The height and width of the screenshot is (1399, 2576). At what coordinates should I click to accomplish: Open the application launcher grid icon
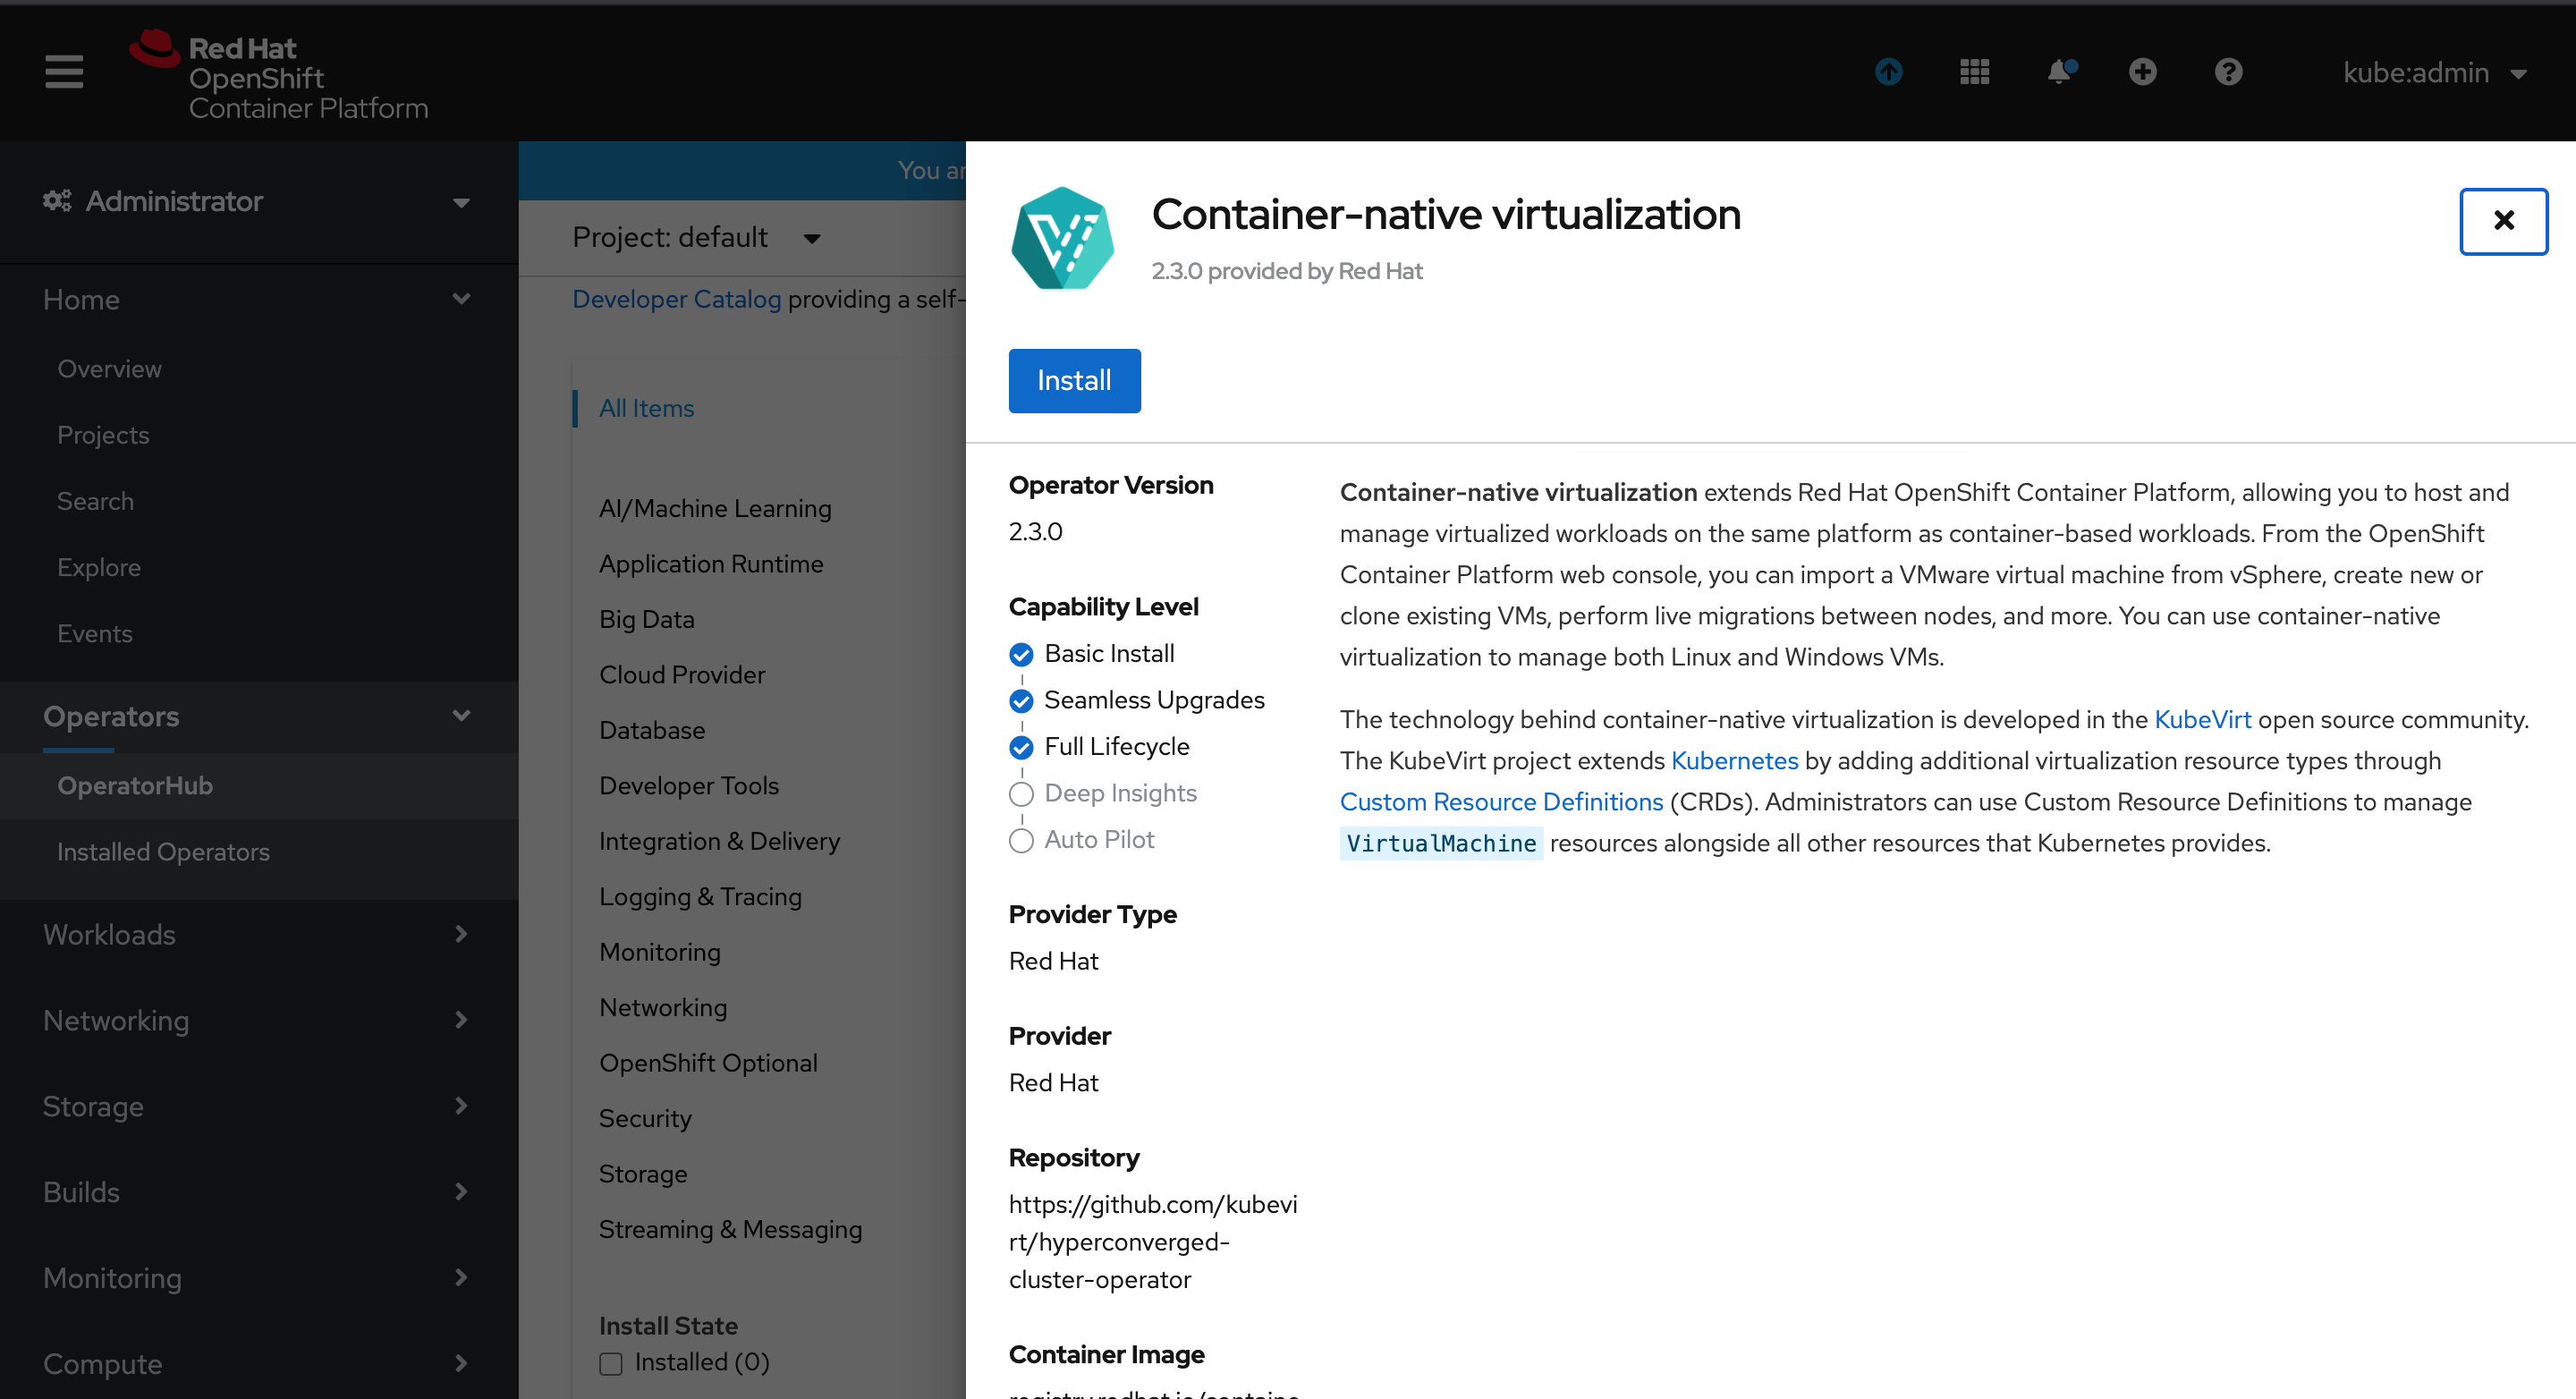(1974, 72)
